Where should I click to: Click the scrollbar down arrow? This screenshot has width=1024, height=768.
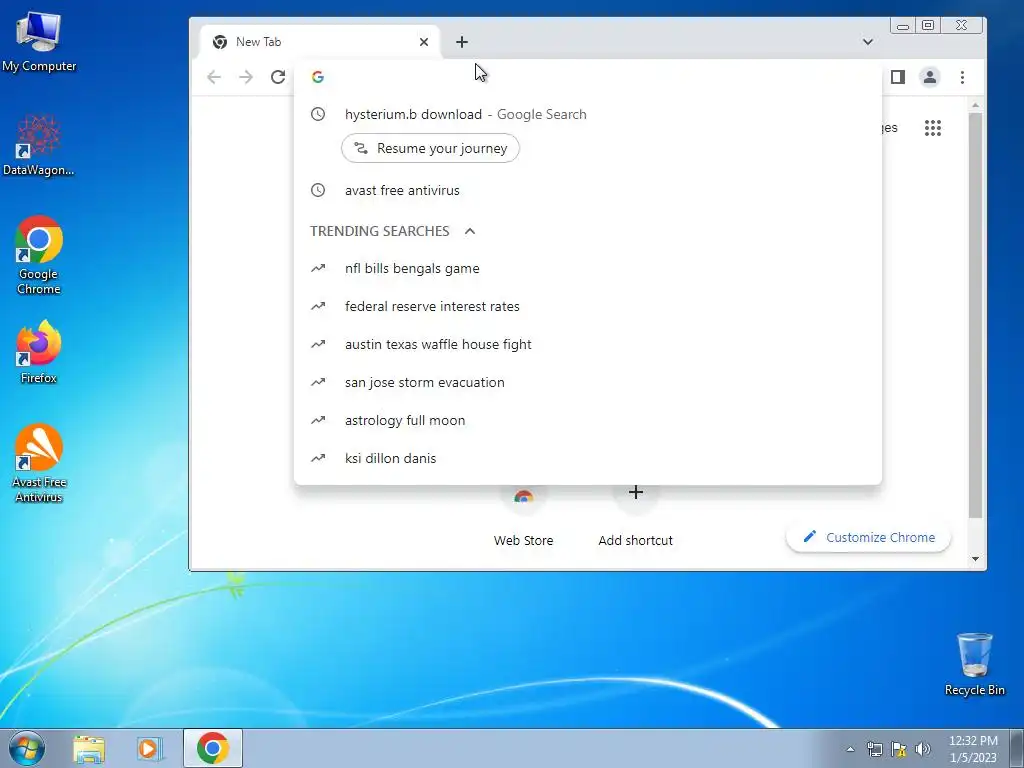tap(975, 559)
